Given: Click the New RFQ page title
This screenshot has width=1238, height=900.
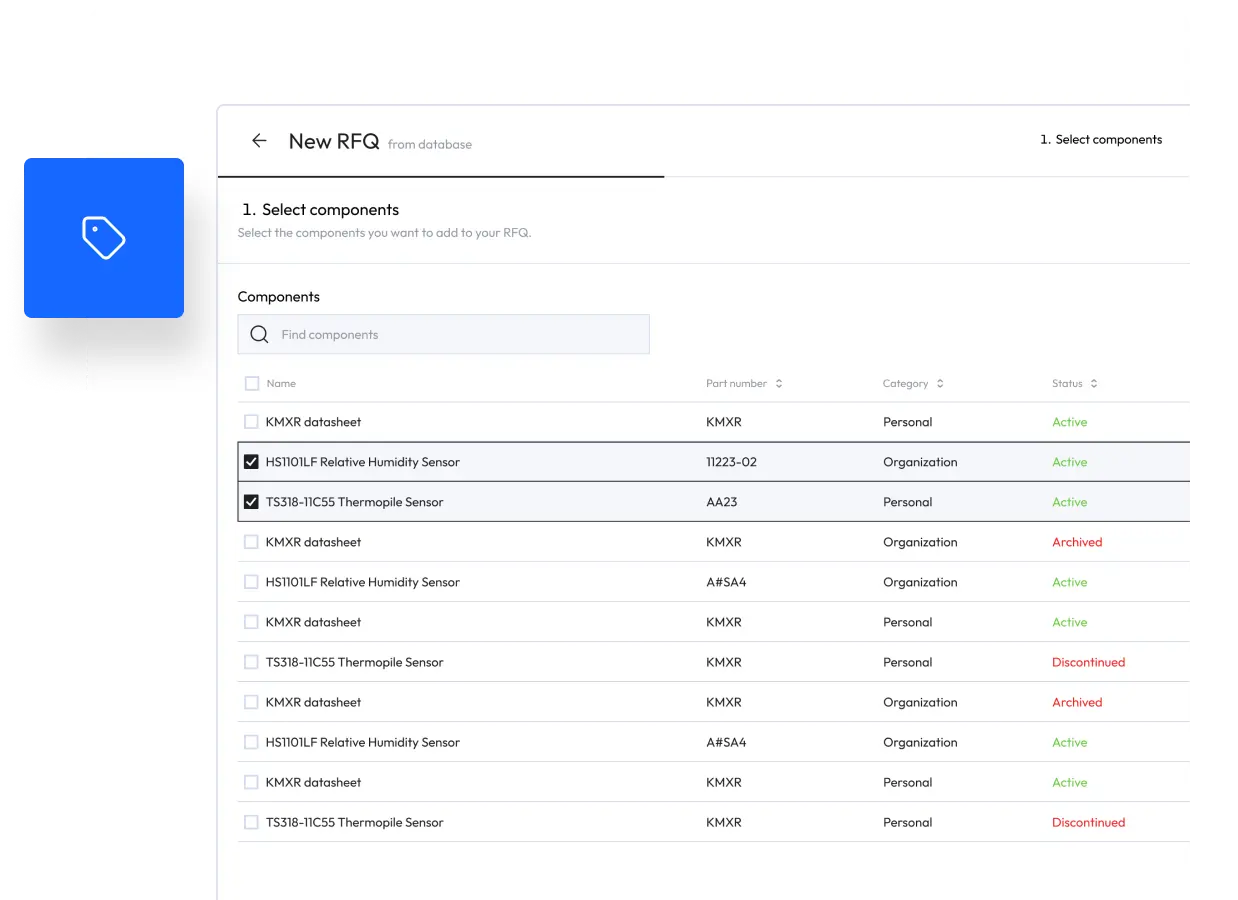Looking at the screenshot, I should [x=334, y=141].
